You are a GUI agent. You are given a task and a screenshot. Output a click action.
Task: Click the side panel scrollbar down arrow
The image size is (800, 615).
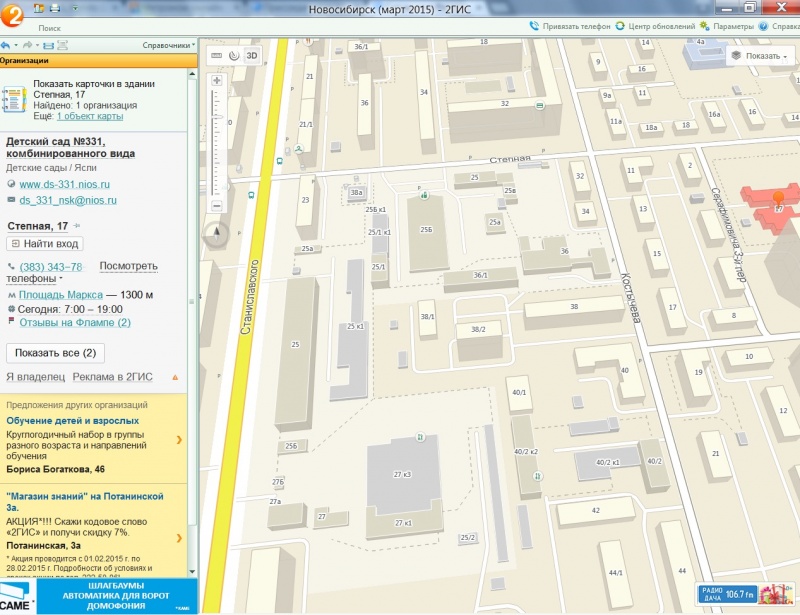[192, 572]
